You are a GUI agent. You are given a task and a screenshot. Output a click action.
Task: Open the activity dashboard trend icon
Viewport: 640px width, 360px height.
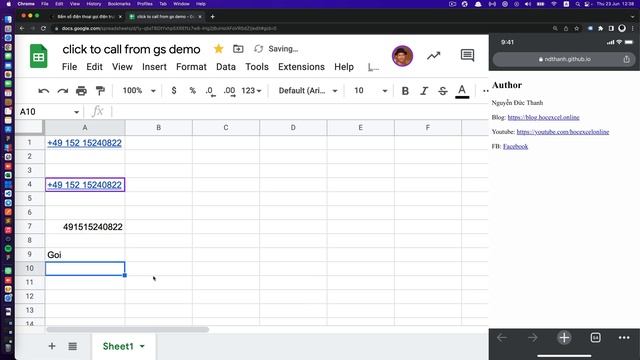click(x=433, y=56)
